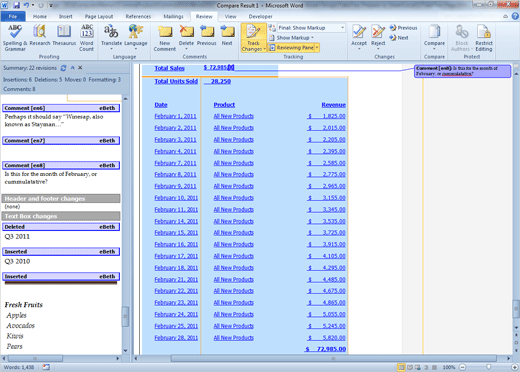Click the proofing errors status icon

click(x=46, y=367)
